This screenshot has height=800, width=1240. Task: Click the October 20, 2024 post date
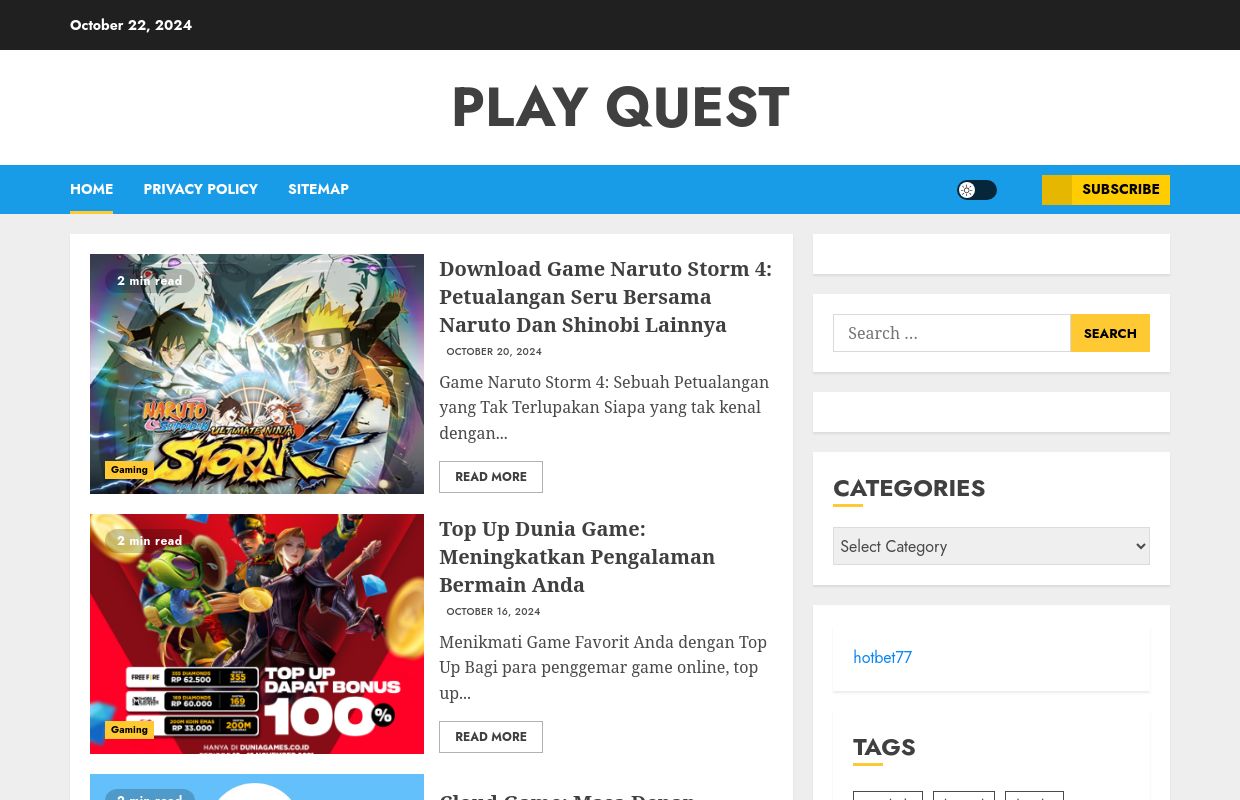494,352
